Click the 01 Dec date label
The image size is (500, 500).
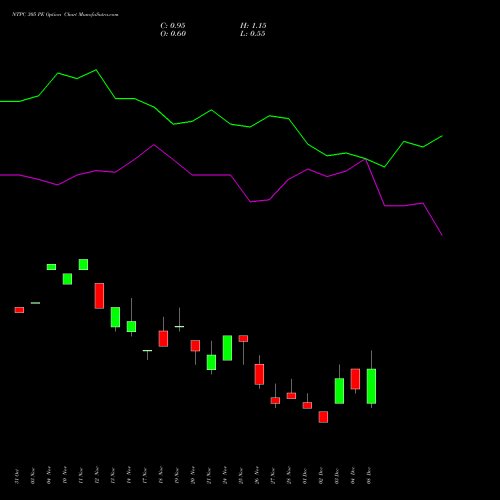point(305,476)
